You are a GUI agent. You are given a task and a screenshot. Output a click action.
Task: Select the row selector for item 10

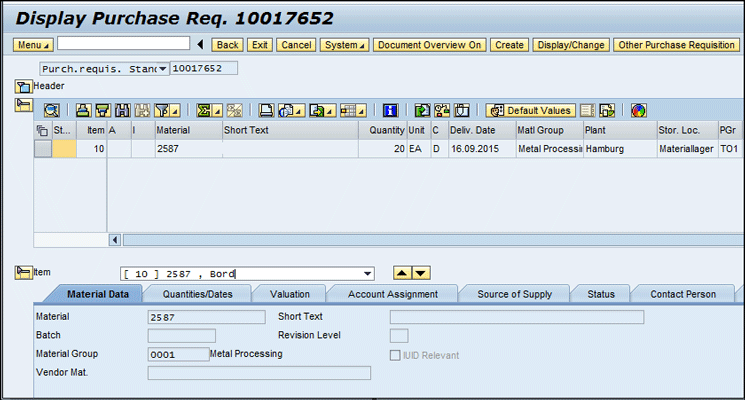(x=43, y=149)
